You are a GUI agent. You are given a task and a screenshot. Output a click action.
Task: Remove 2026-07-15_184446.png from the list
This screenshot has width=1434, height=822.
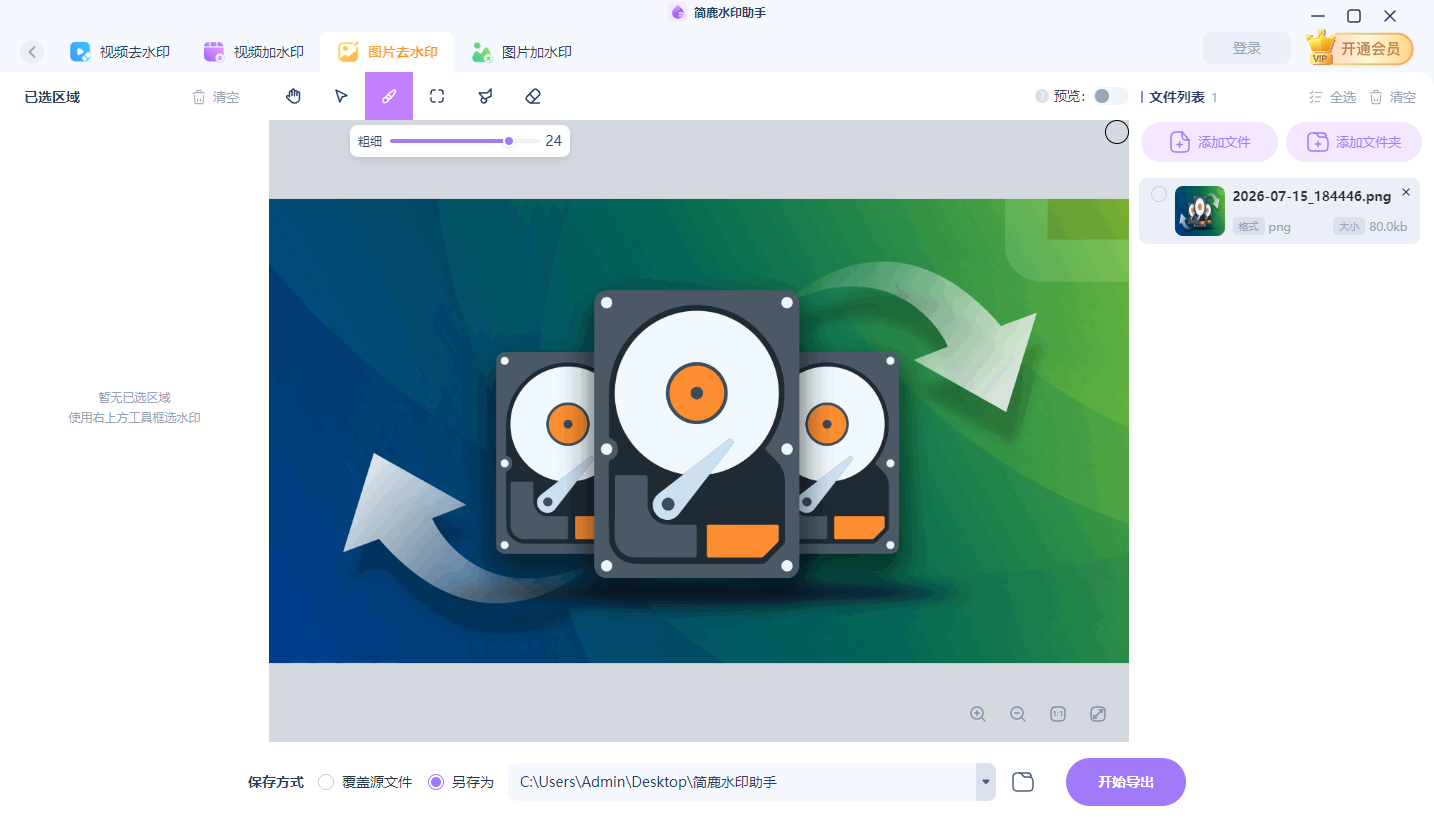point(1406,192)
